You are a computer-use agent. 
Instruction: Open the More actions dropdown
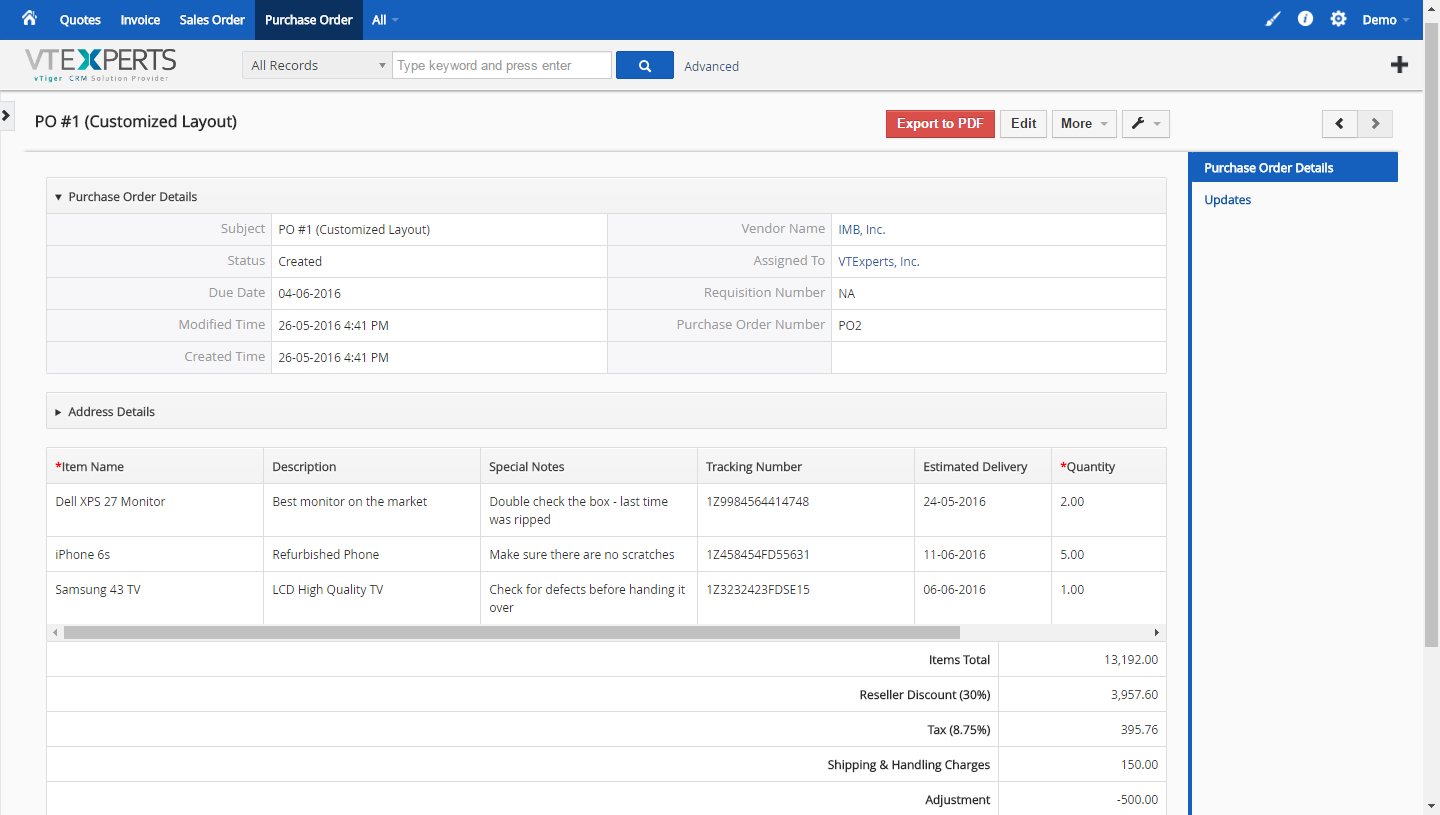click(1084, 124)
